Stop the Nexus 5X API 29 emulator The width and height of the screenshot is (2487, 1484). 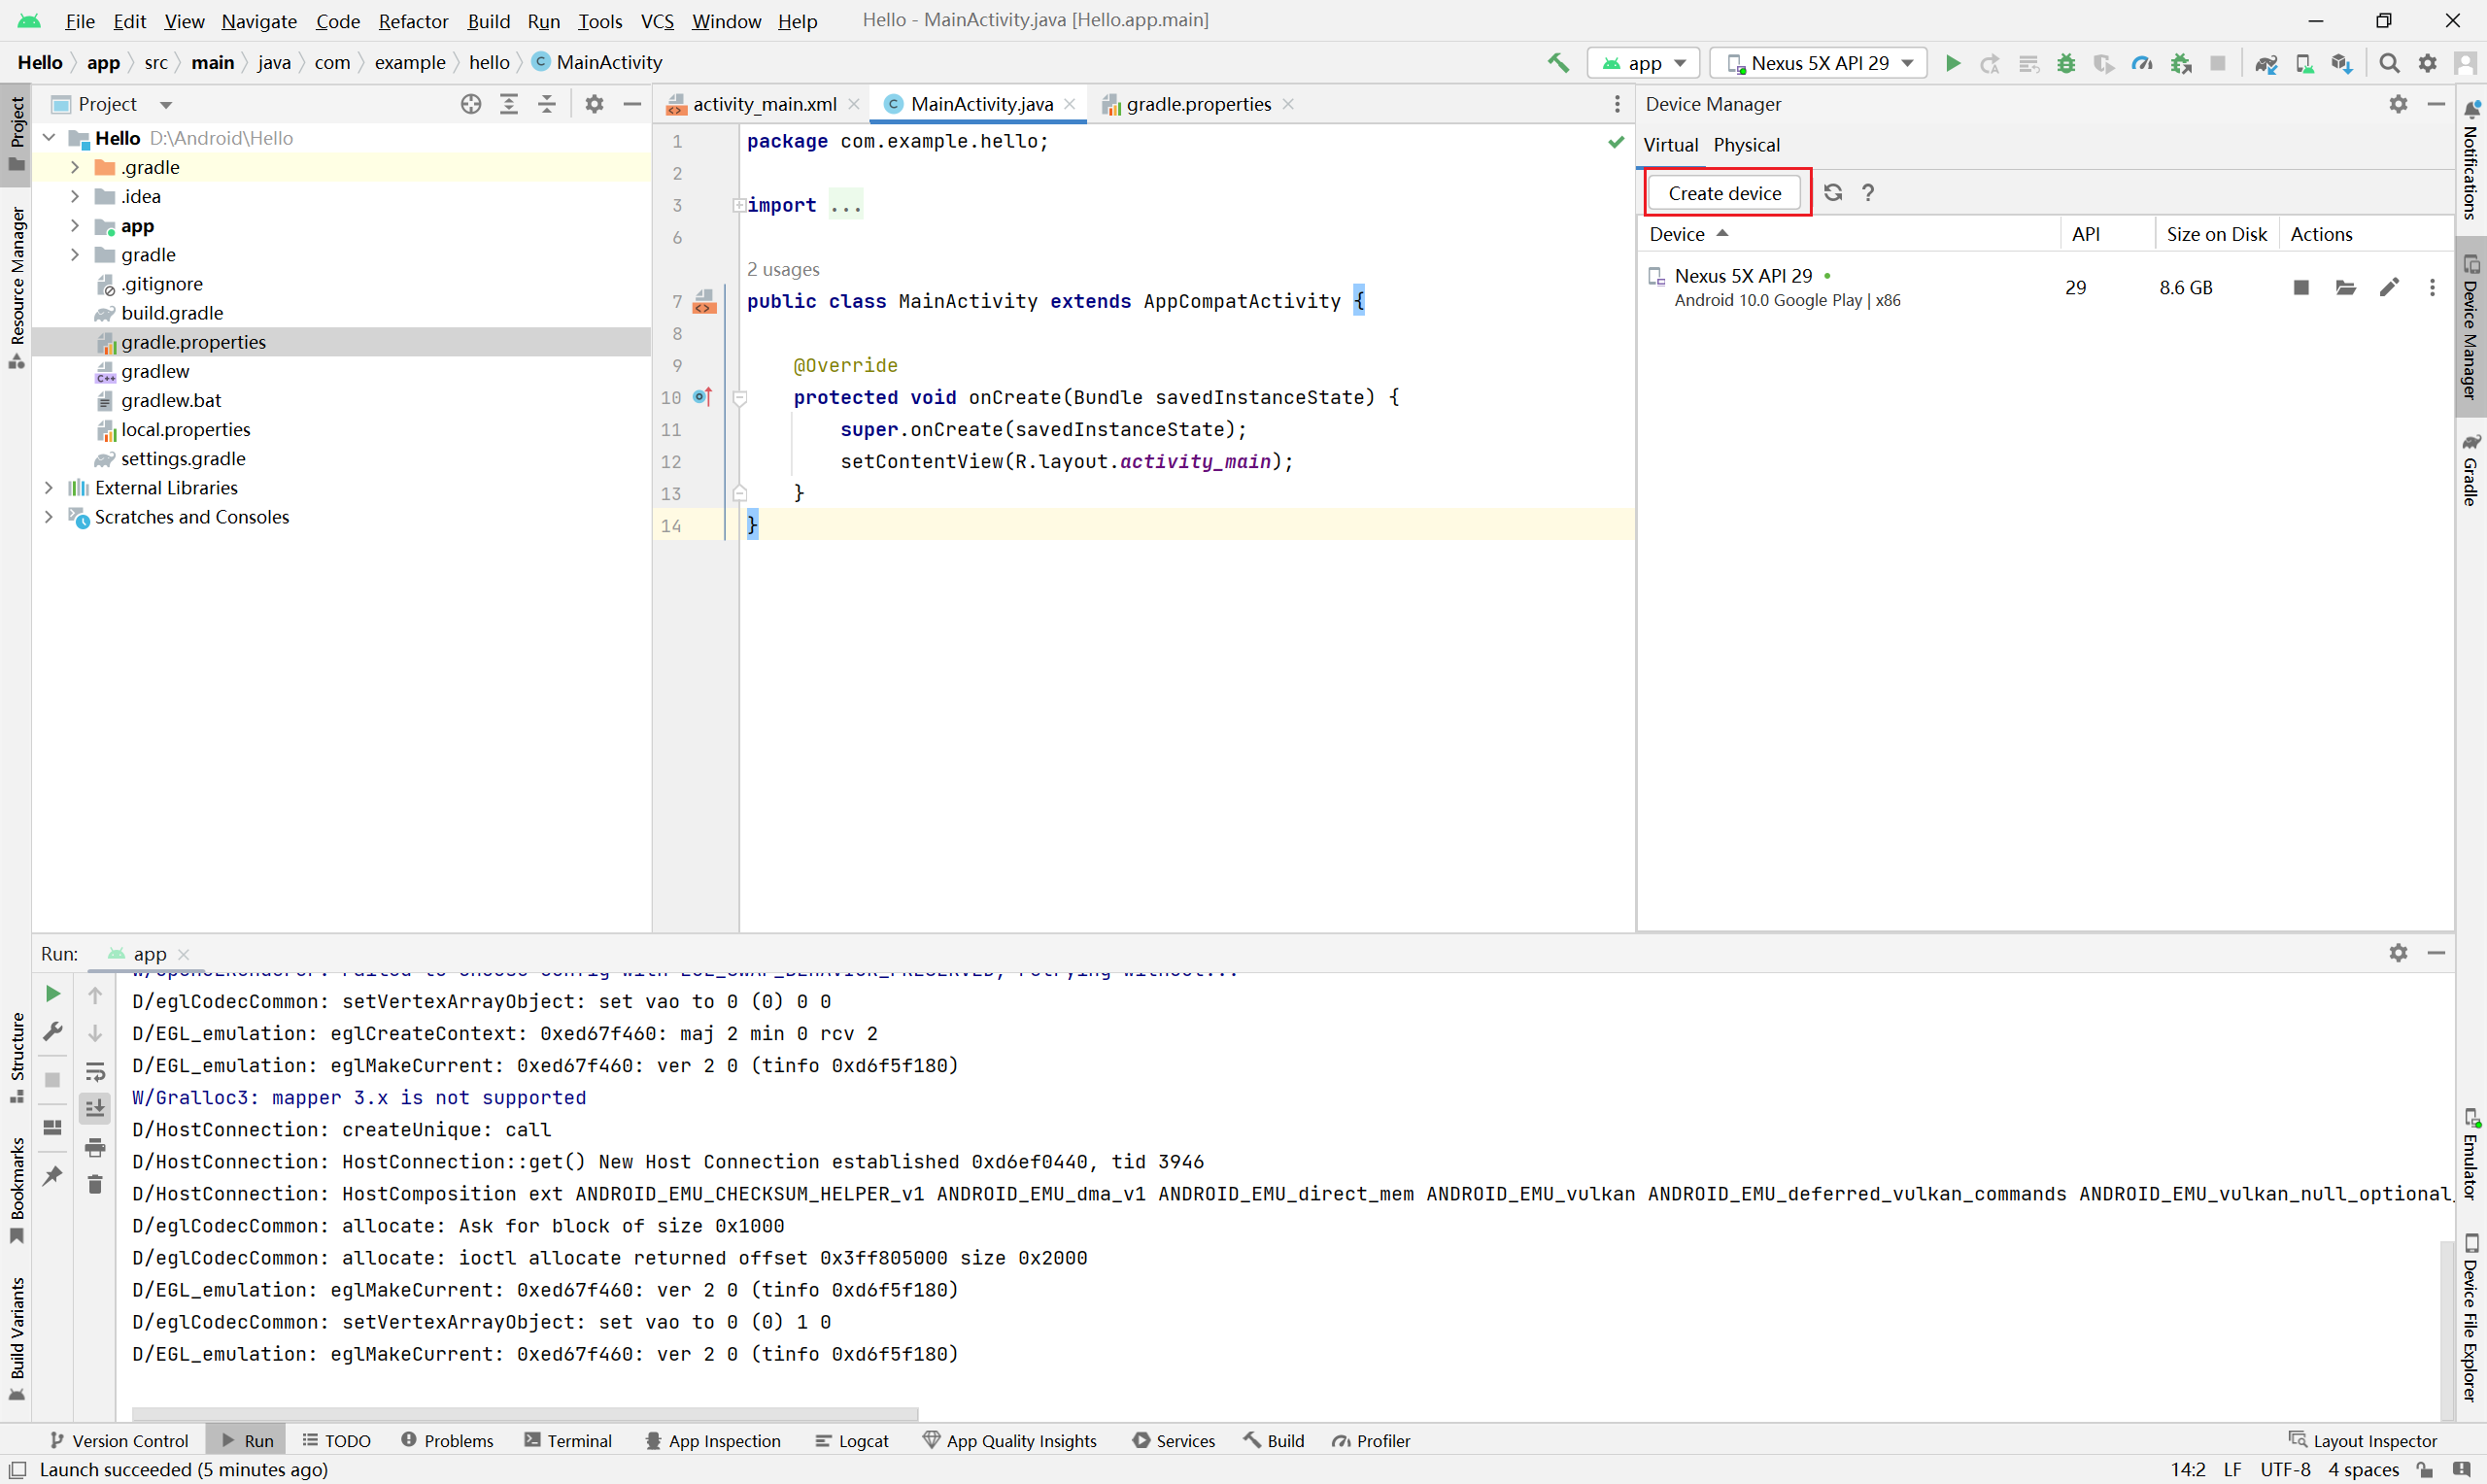[x=2300, y=287]
